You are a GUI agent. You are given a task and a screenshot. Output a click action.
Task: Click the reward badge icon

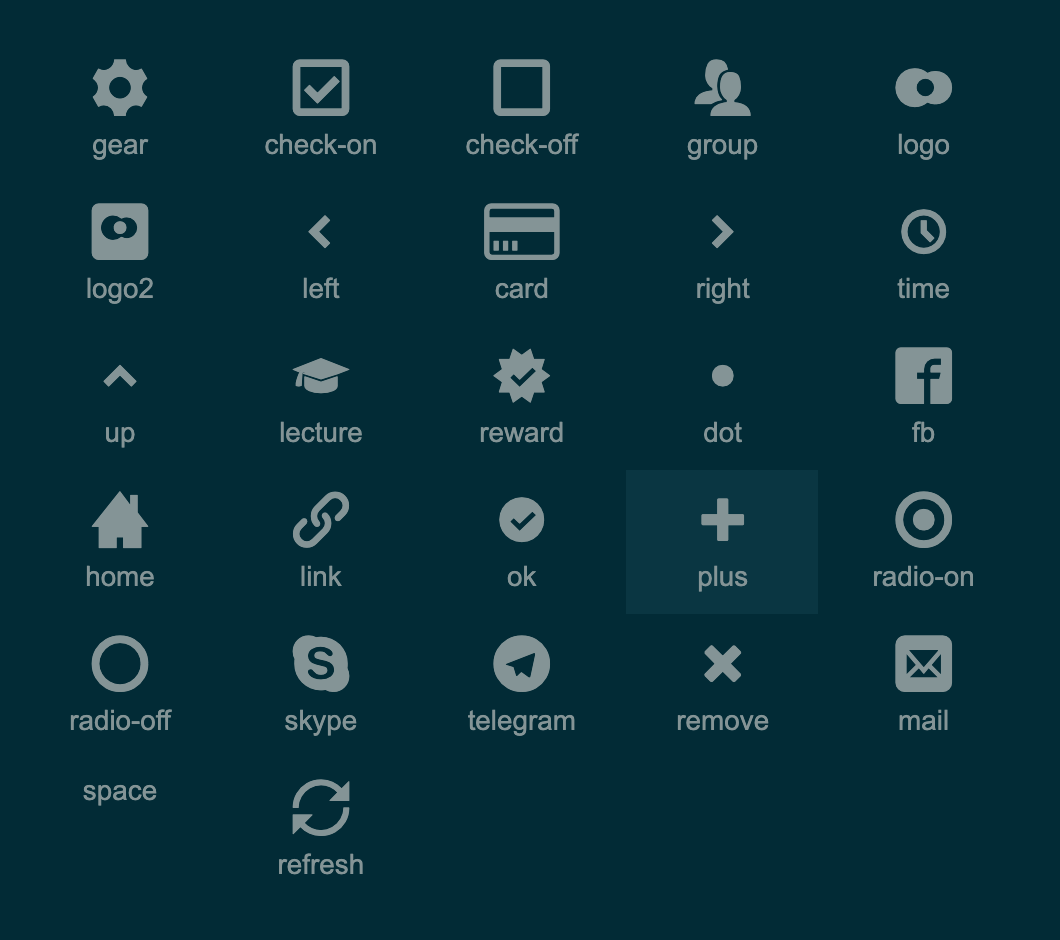tap(521, 376)
